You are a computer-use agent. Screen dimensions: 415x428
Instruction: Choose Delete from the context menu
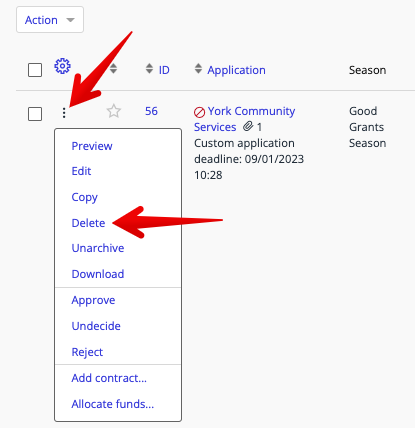88,223
